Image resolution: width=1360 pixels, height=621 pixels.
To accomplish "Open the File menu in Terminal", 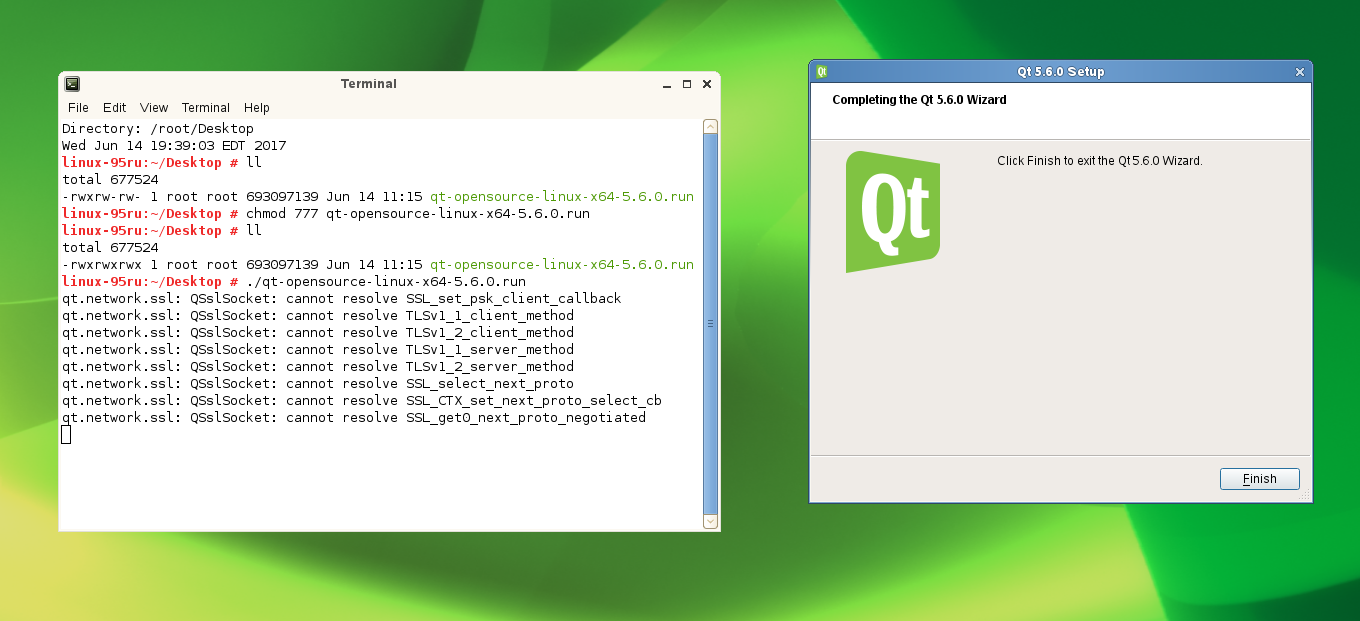I will pos(78,108).
